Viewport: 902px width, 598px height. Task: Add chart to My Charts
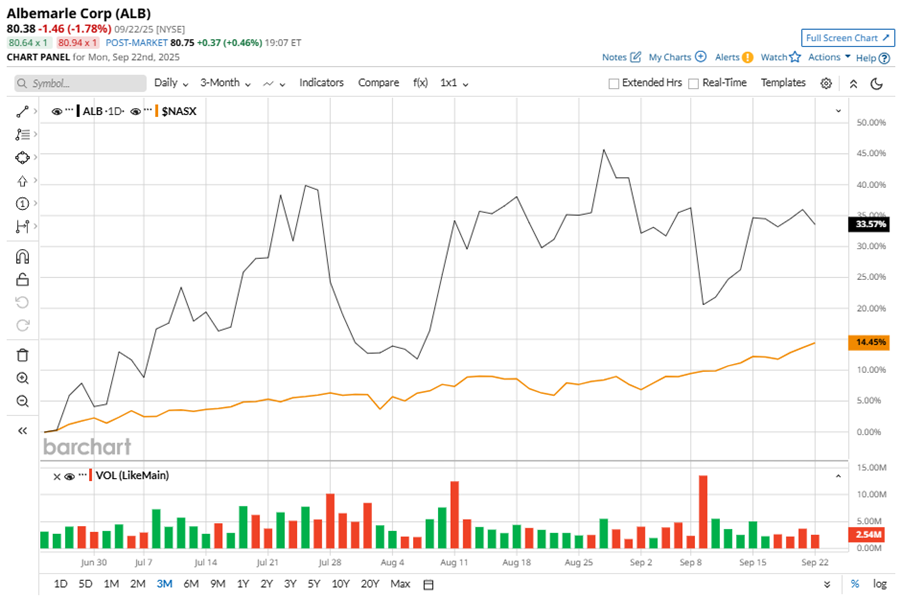pyautogui.click(x=701, y=56)
